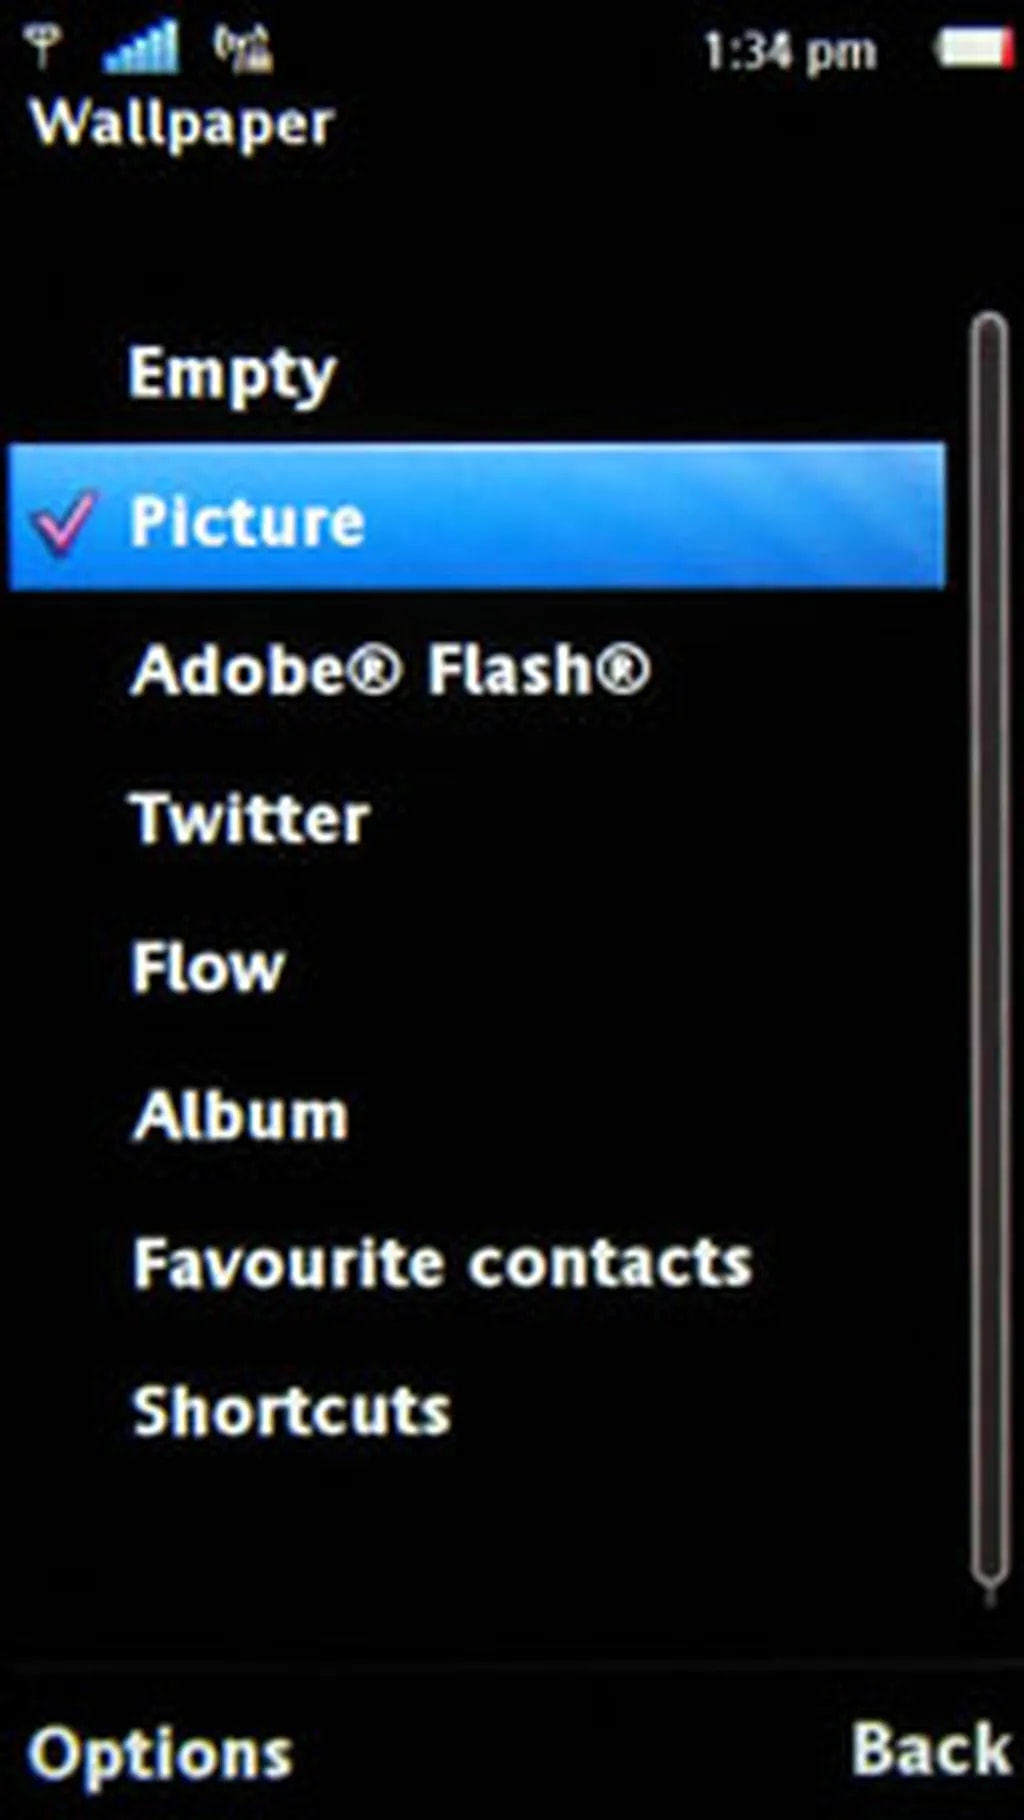Select the Flow wallpaper option
This screenshot has height=1820, width=1024.
208,967
